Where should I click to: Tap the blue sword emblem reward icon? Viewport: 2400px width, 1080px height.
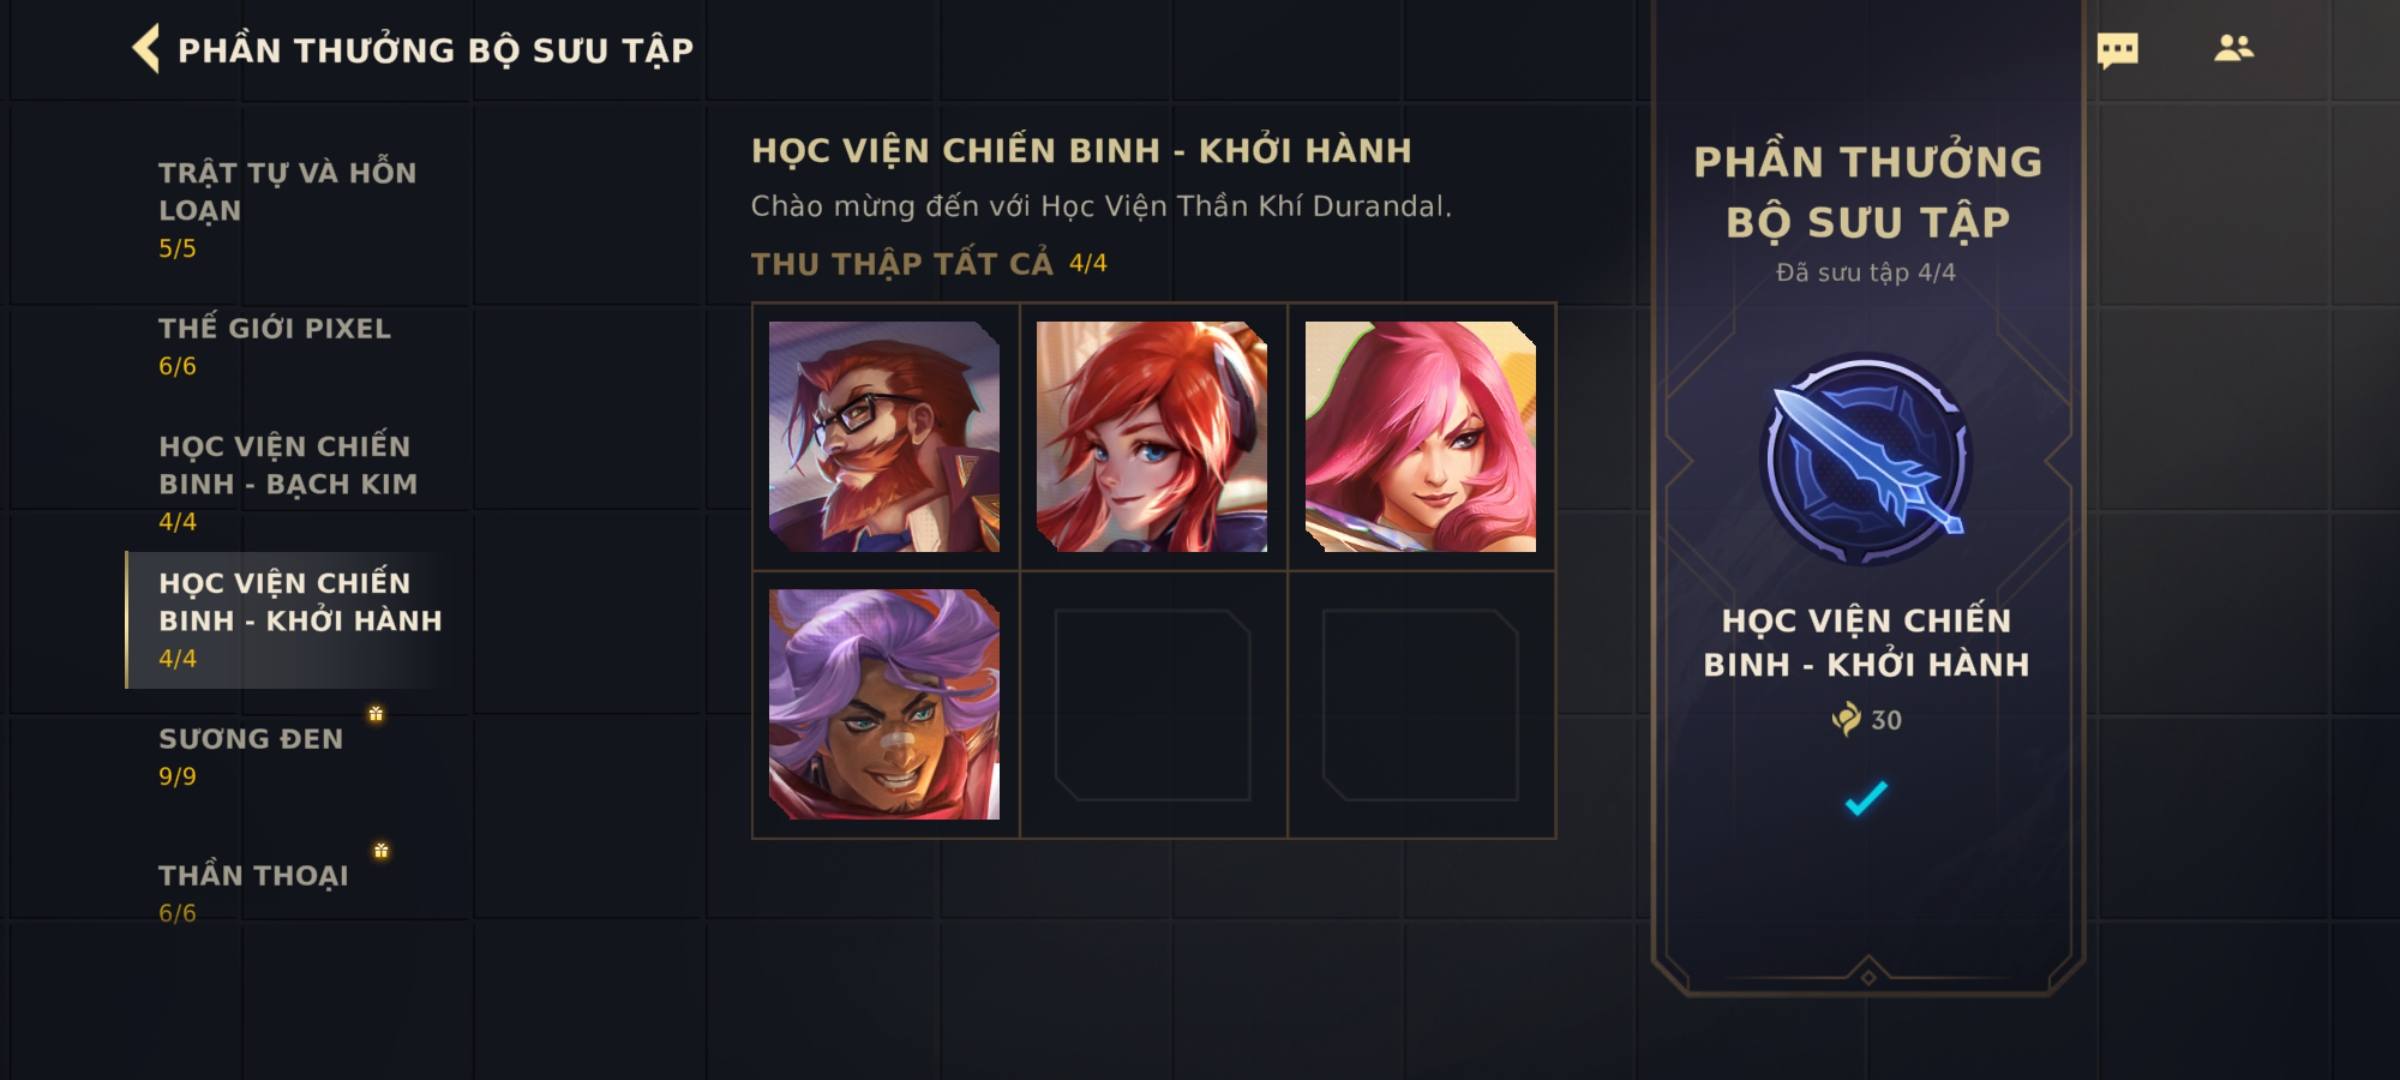point(1866,460)
